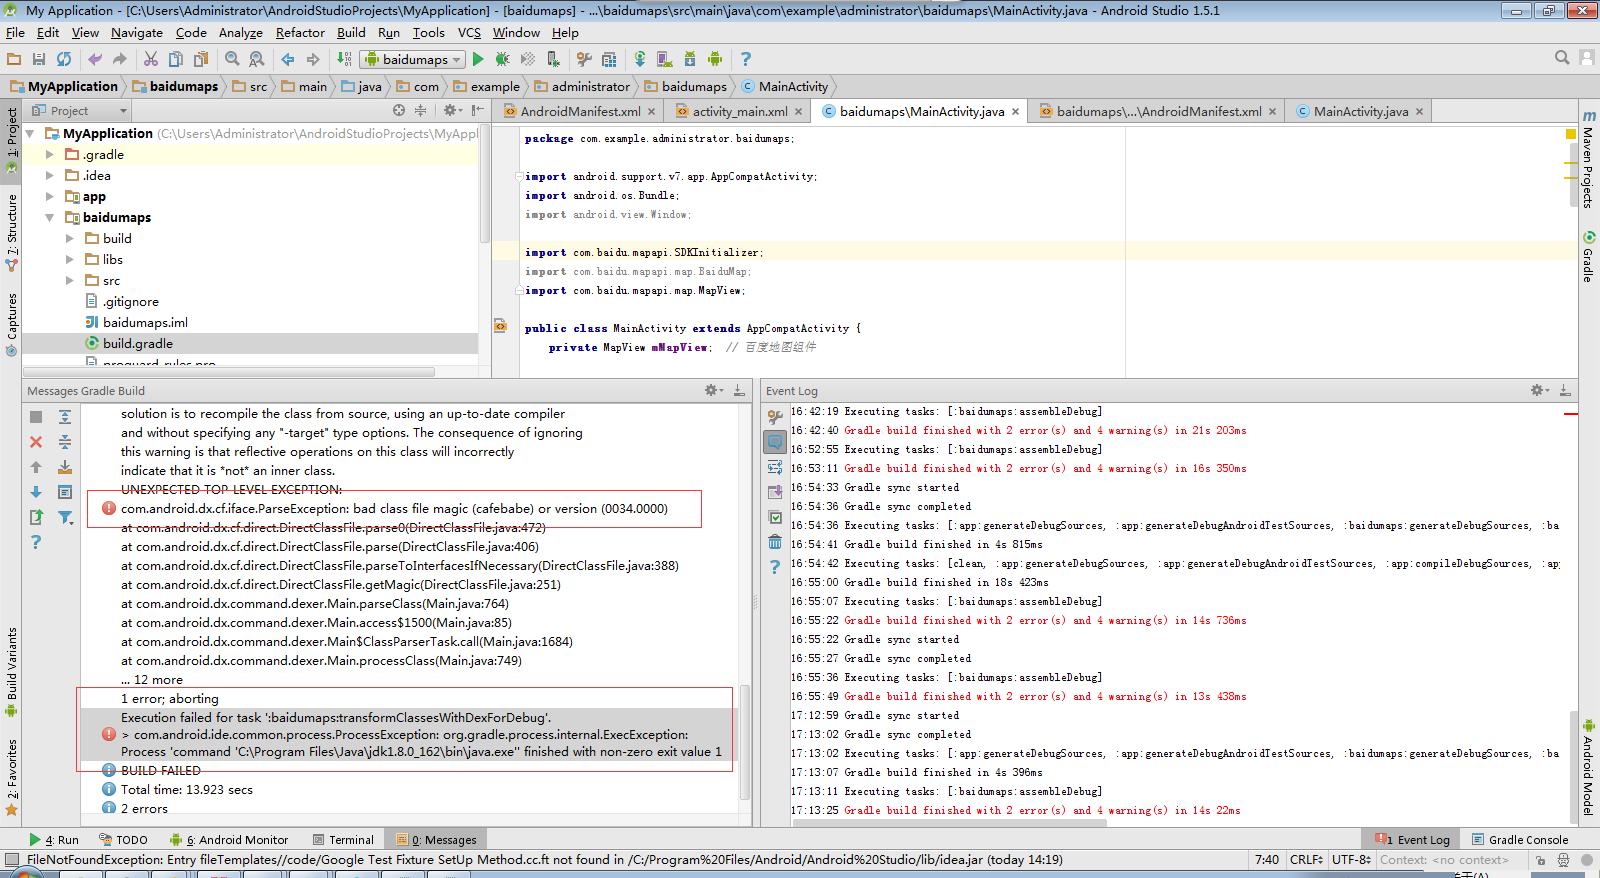Click the Stop square in Messages panel
Viewport: 1600px width, 878px height.
coord(36,416)
